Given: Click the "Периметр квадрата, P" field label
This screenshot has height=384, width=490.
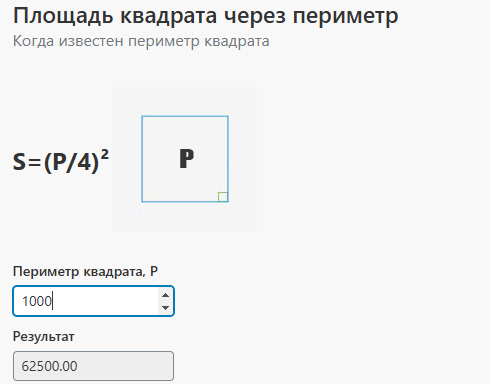Looking at the screenshot, I should coord(85,271).
